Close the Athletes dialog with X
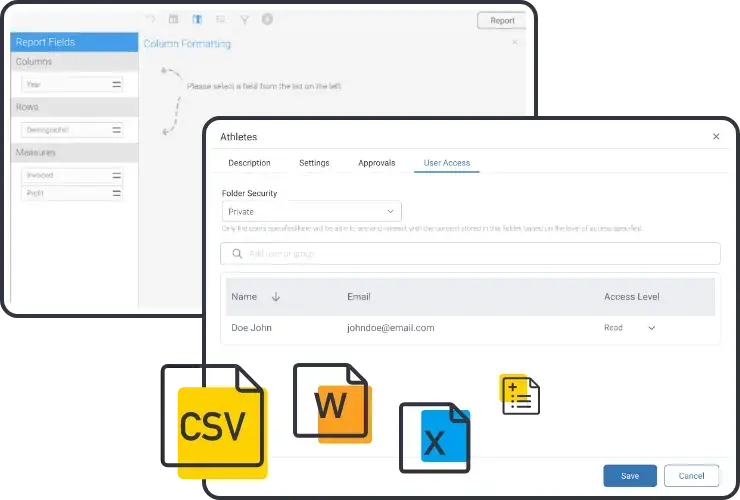Viewport: 740px width, 500px height. coord(716,136)
